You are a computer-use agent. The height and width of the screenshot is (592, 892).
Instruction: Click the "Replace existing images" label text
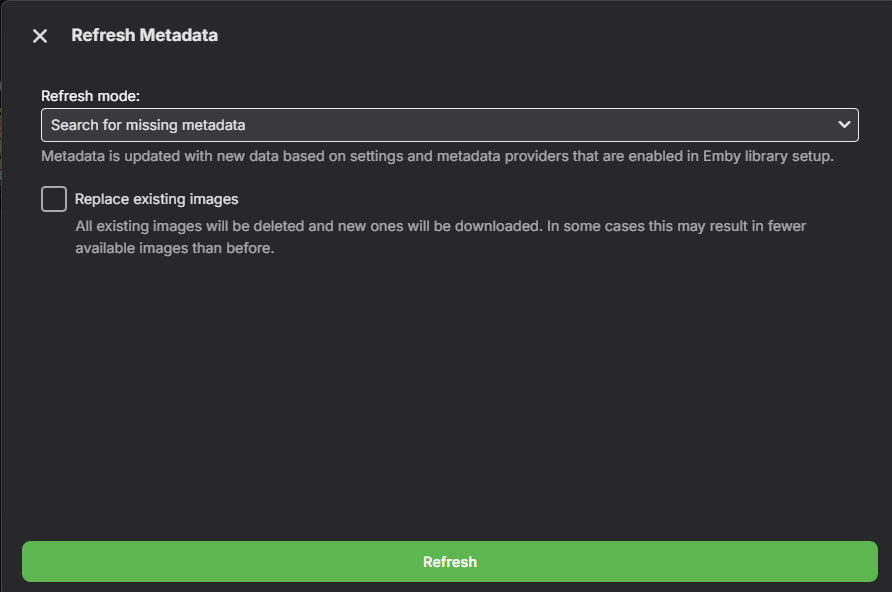point(156,199)
